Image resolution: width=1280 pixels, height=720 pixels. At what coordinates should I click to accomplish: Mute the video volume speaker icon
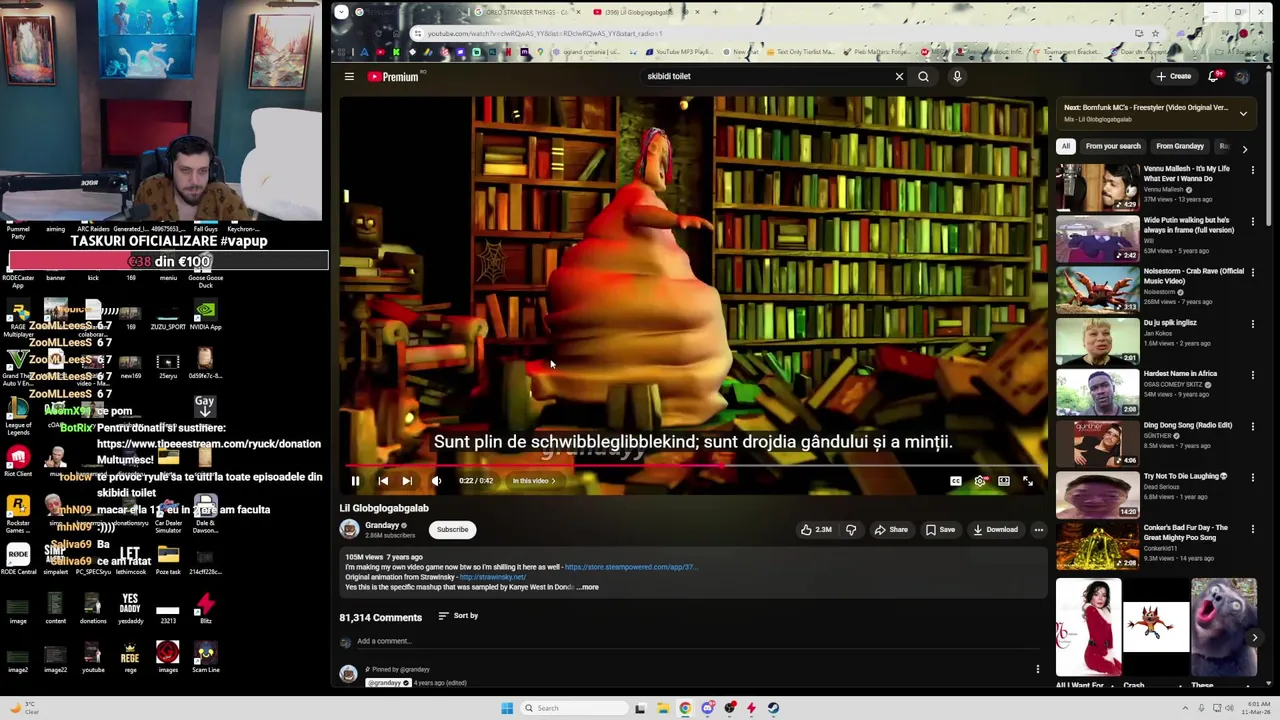click(x=436, y=481)
